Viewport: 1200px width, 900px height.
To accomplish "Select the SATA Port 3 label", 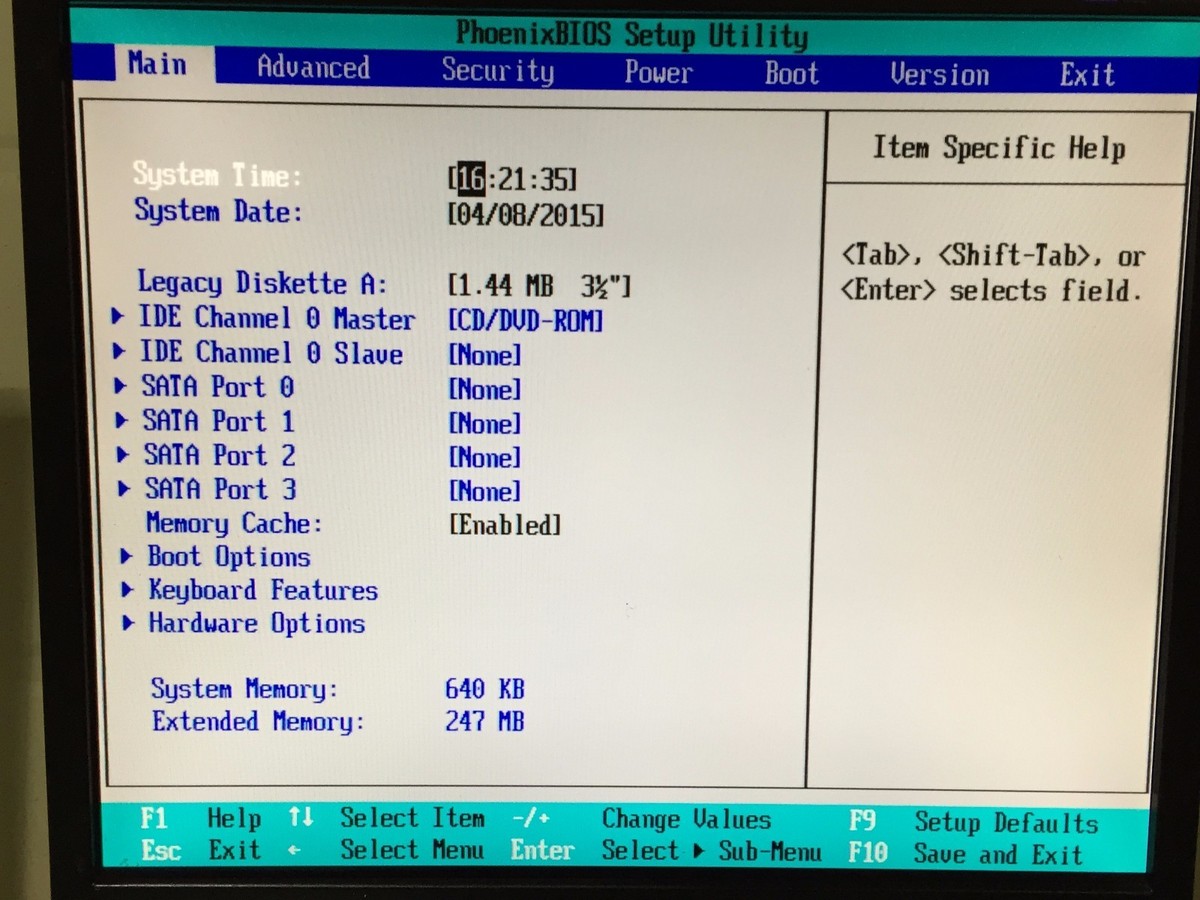I will (220, 489).
